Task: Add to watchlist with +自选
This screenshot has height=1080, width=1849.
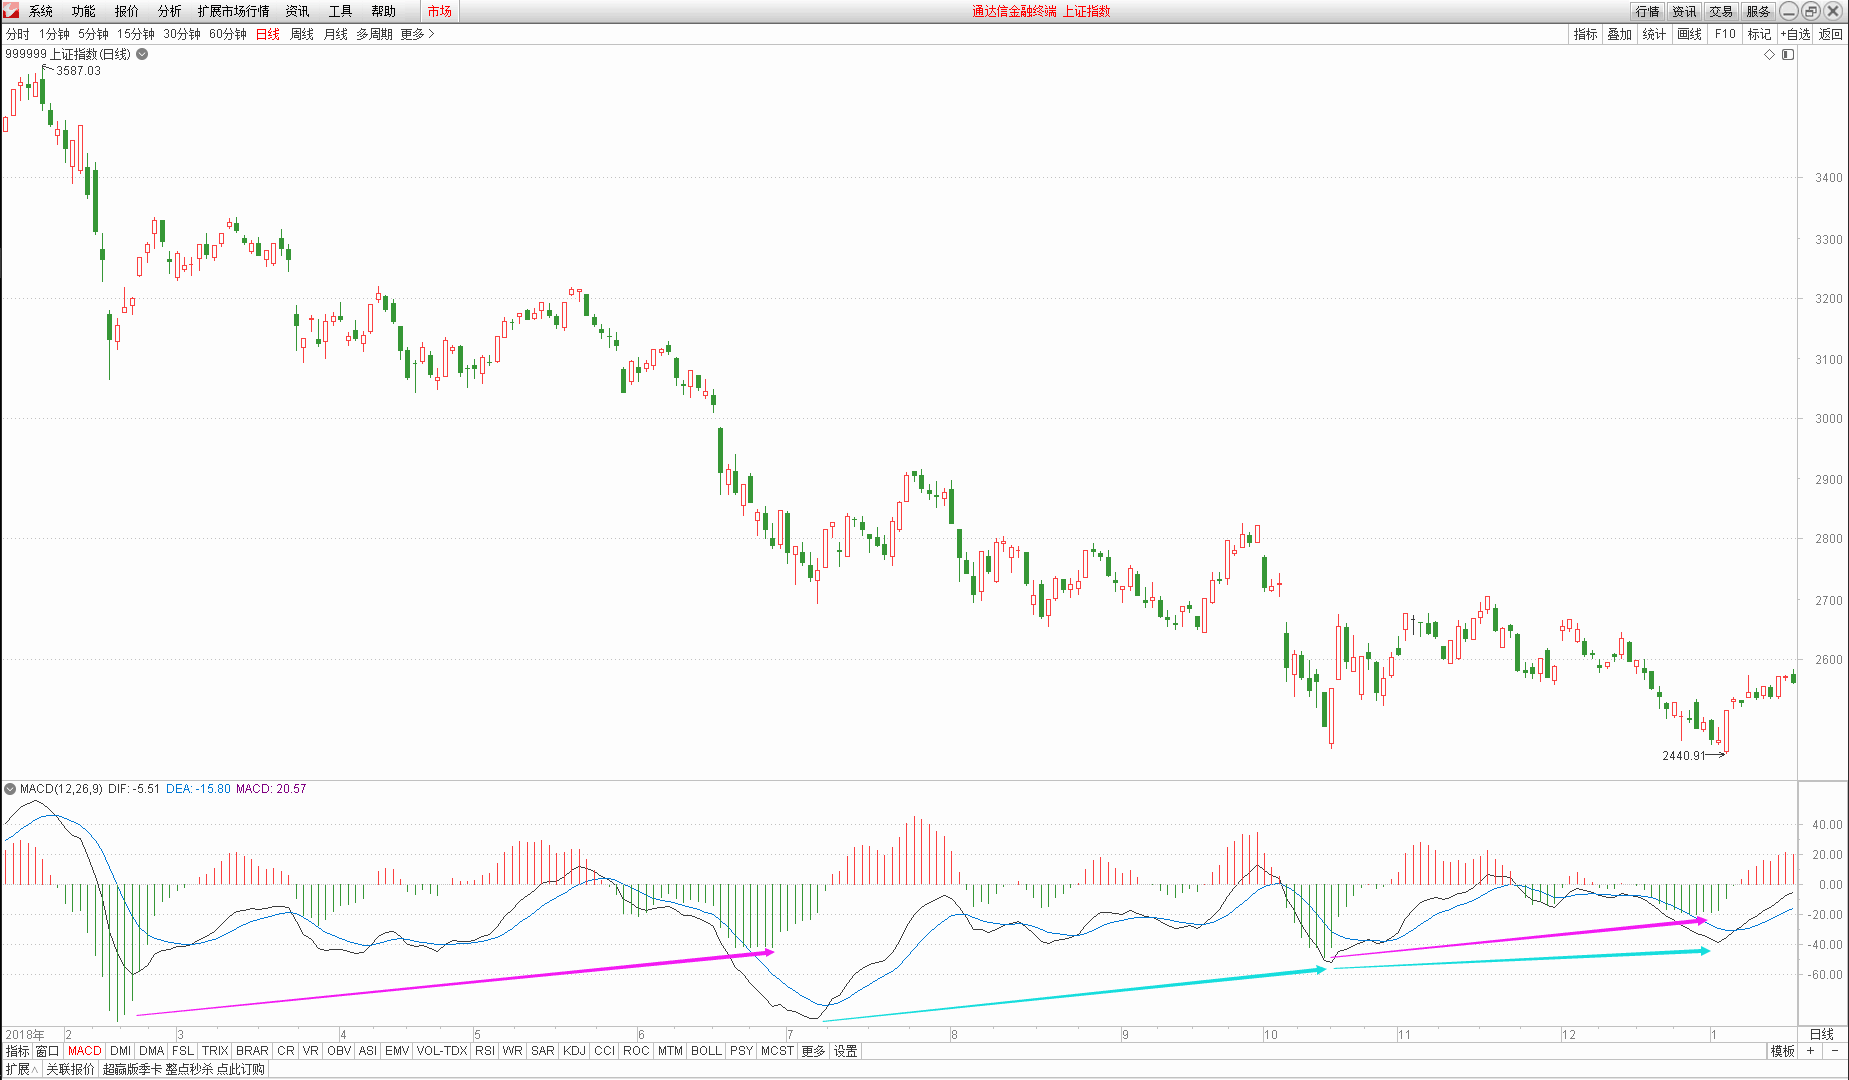Action: (1795, 34)
